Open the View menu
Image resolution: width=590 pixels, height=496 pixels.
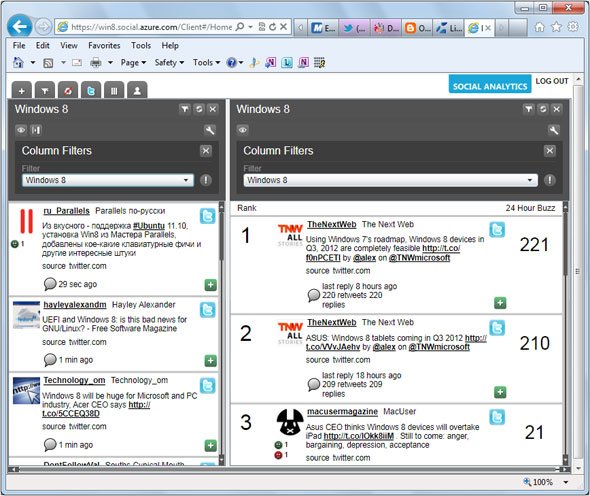69,46
